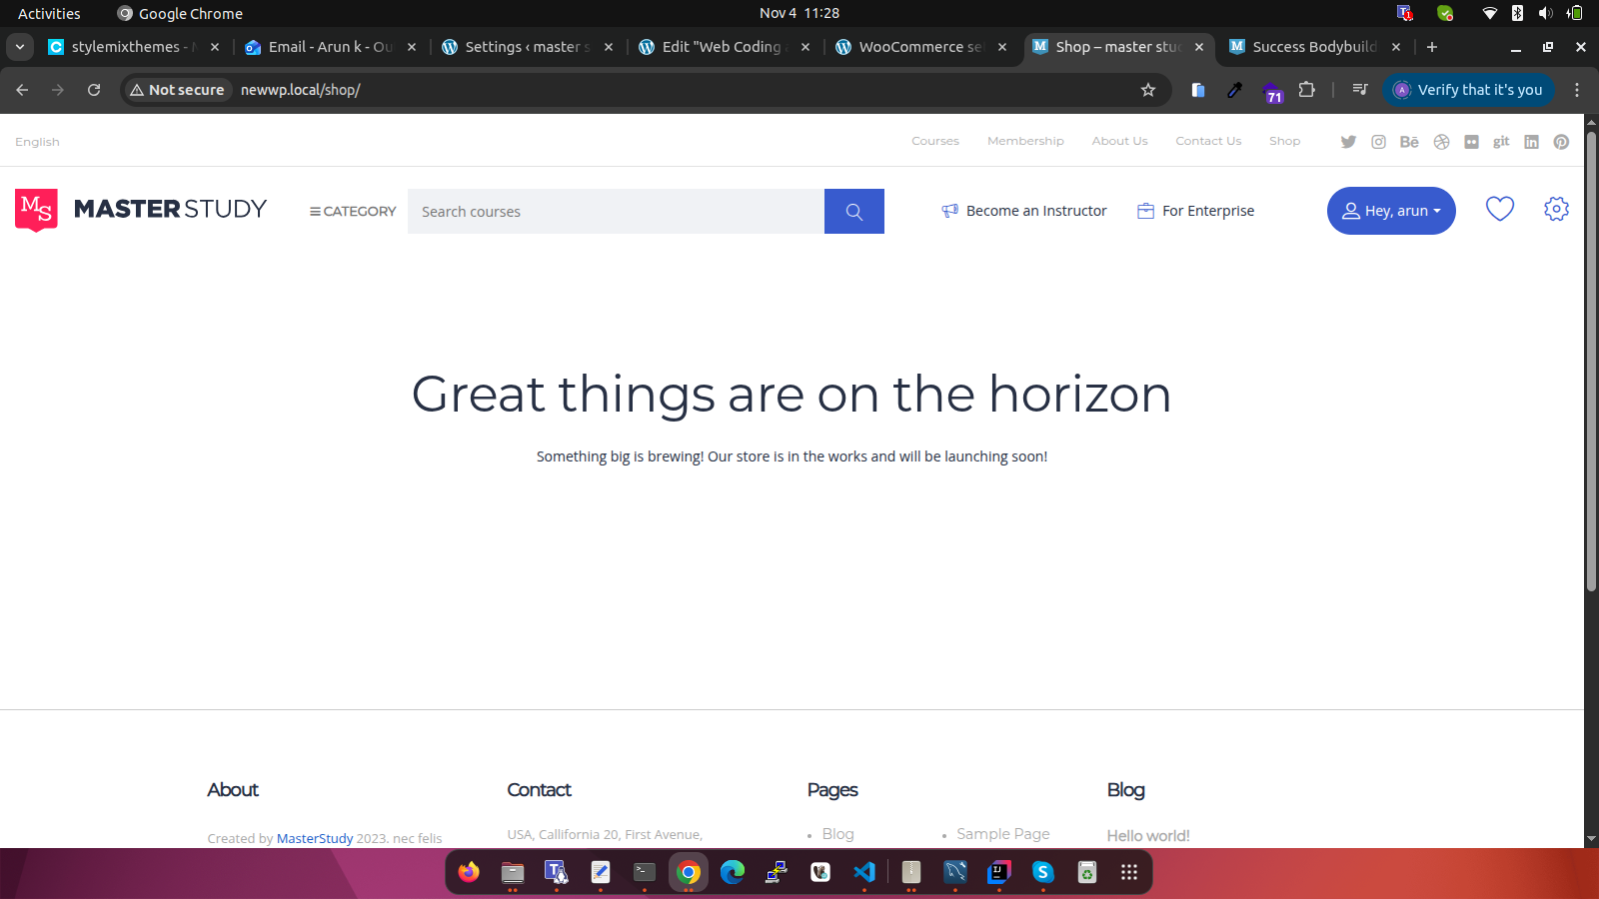Expand the CATEGORY menu
The width and height of the screenshot is (1599, 899).
(353, 211)
